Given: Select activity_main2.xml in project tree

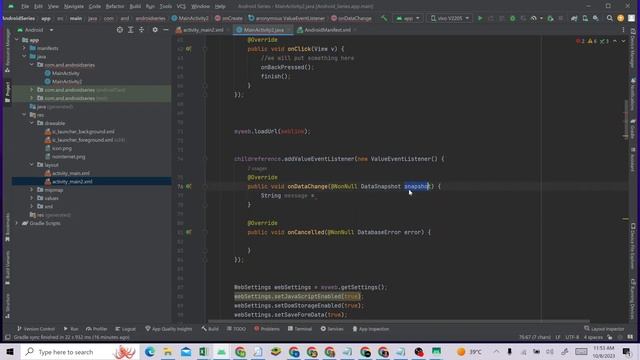Looking at the screenshot, I should [x=72, y=181].
